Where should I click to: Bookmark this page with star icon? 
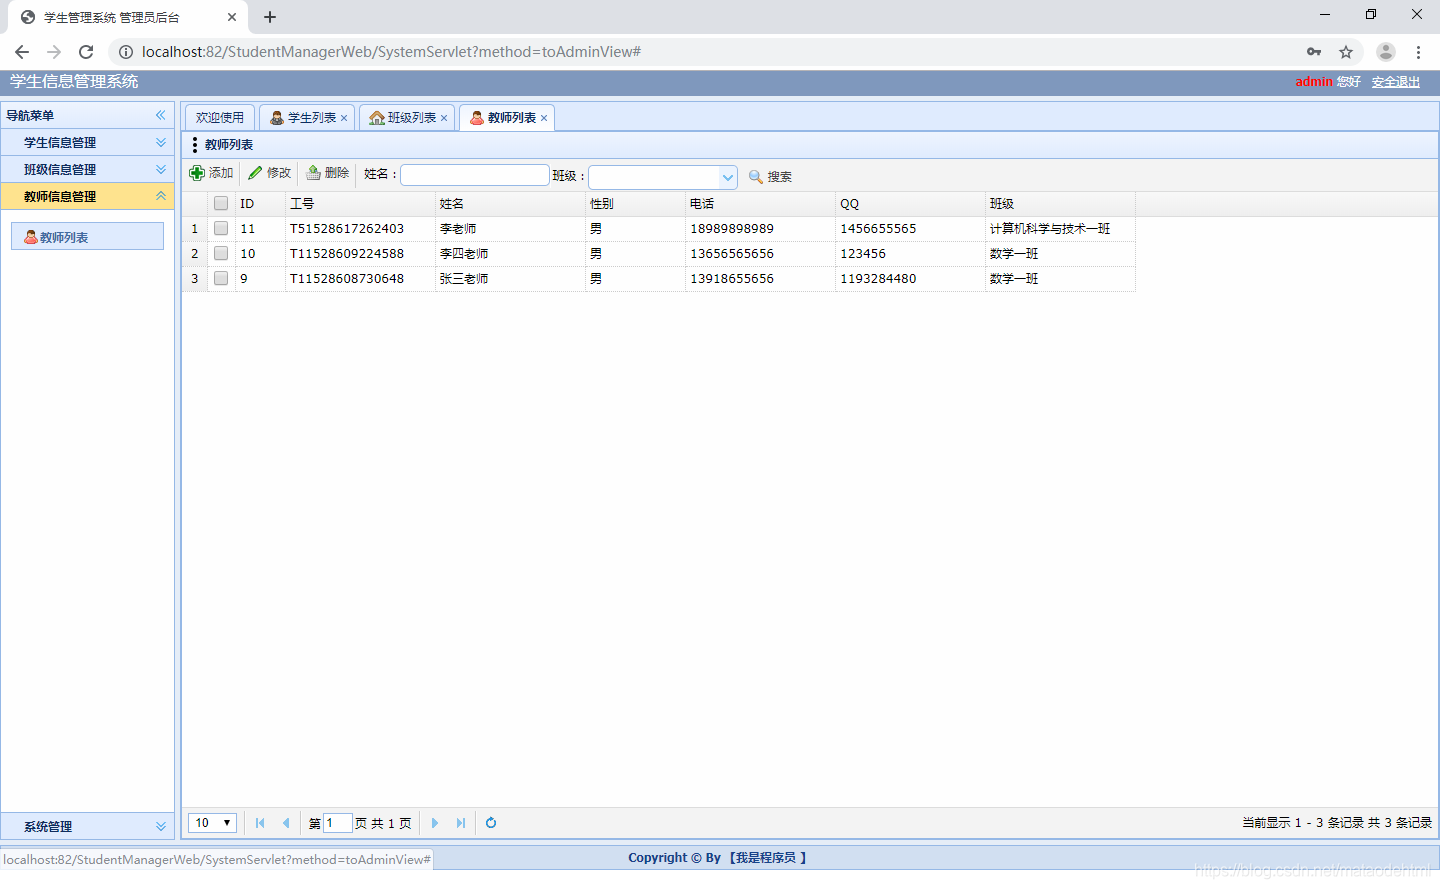pos(1346,52)
